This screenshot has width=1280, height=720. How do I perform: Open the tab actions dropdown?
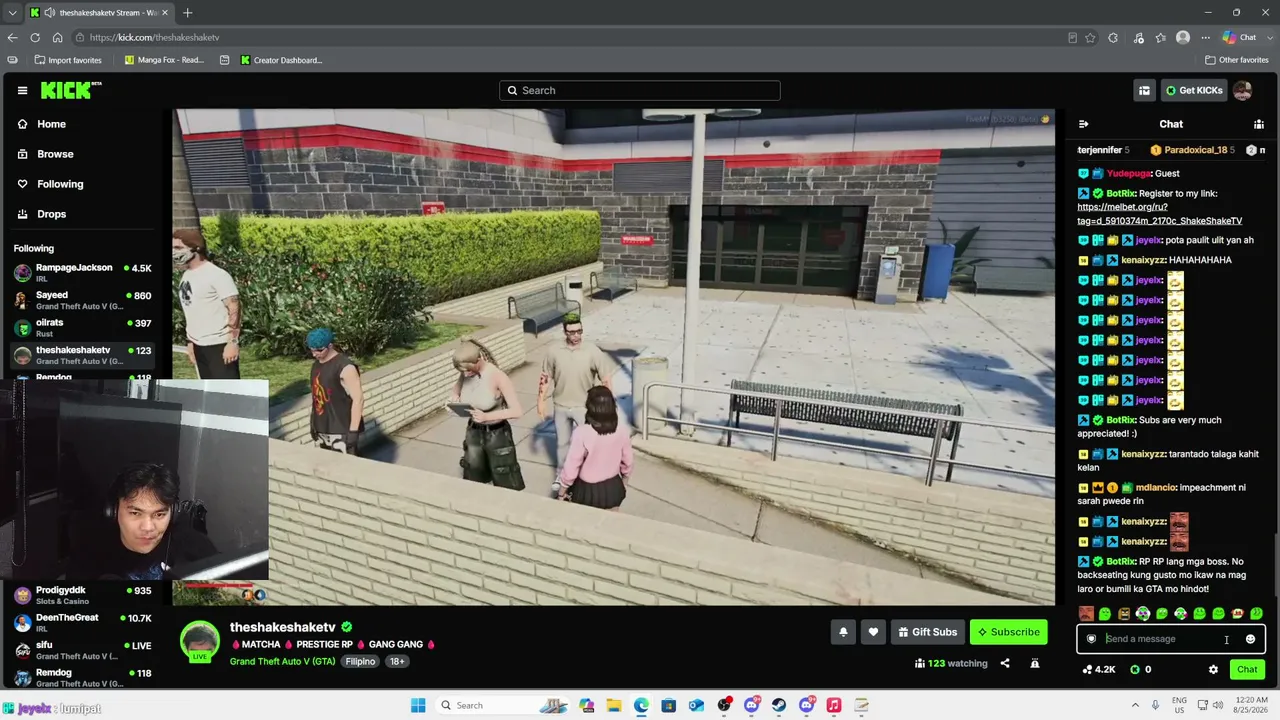click(x=12, y=13)
